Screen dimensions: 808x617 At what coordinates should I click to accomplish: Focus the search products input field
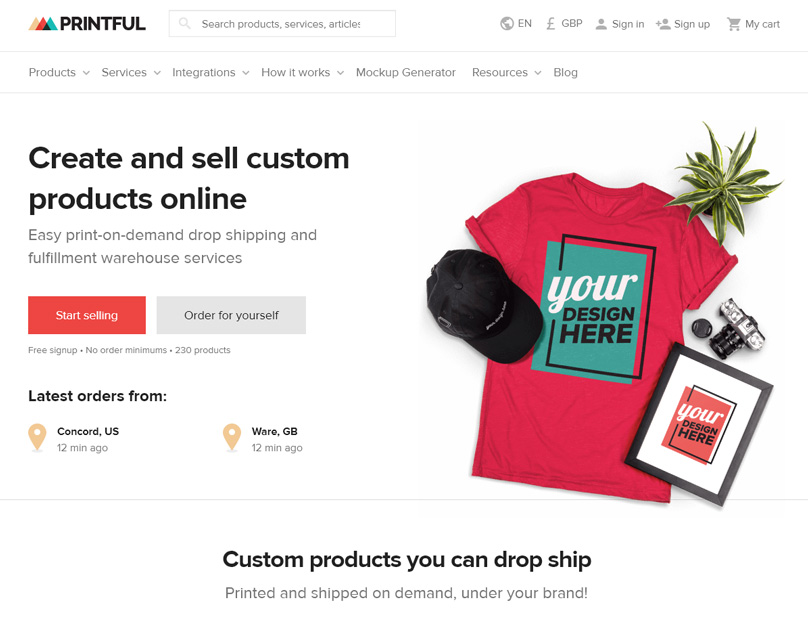282,24
